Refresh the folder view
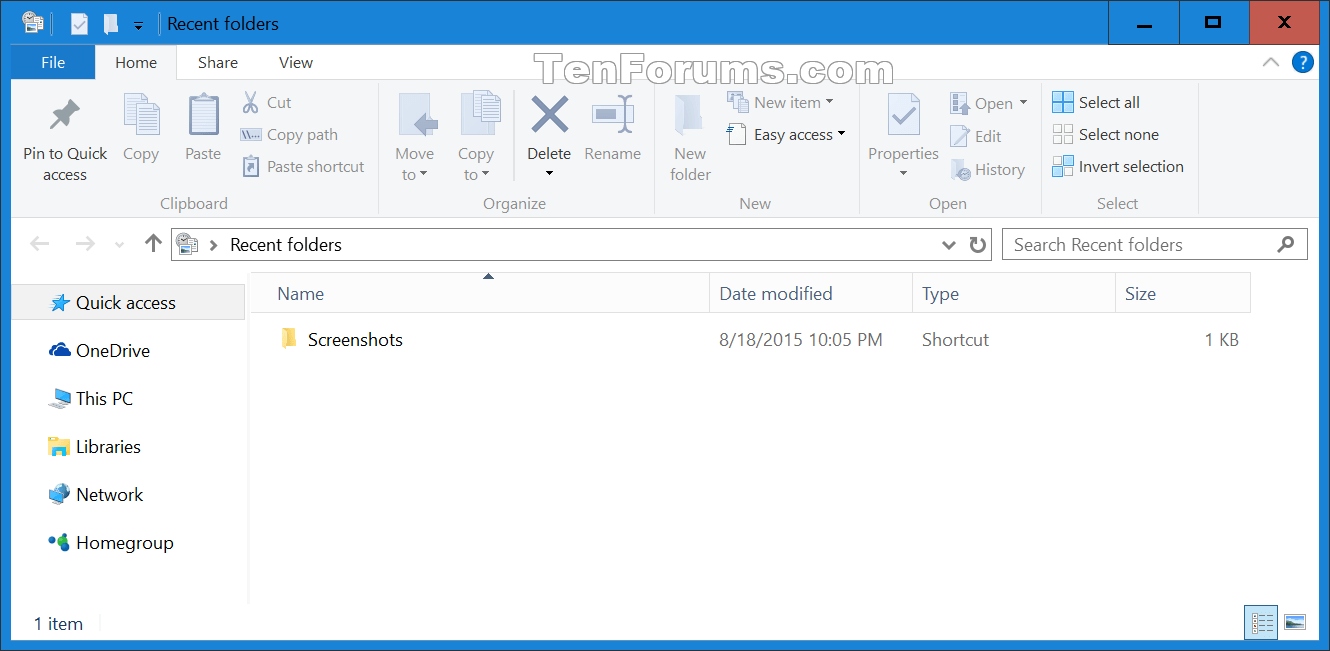This screenshot has width=1330, height=651. coord(977,244)
